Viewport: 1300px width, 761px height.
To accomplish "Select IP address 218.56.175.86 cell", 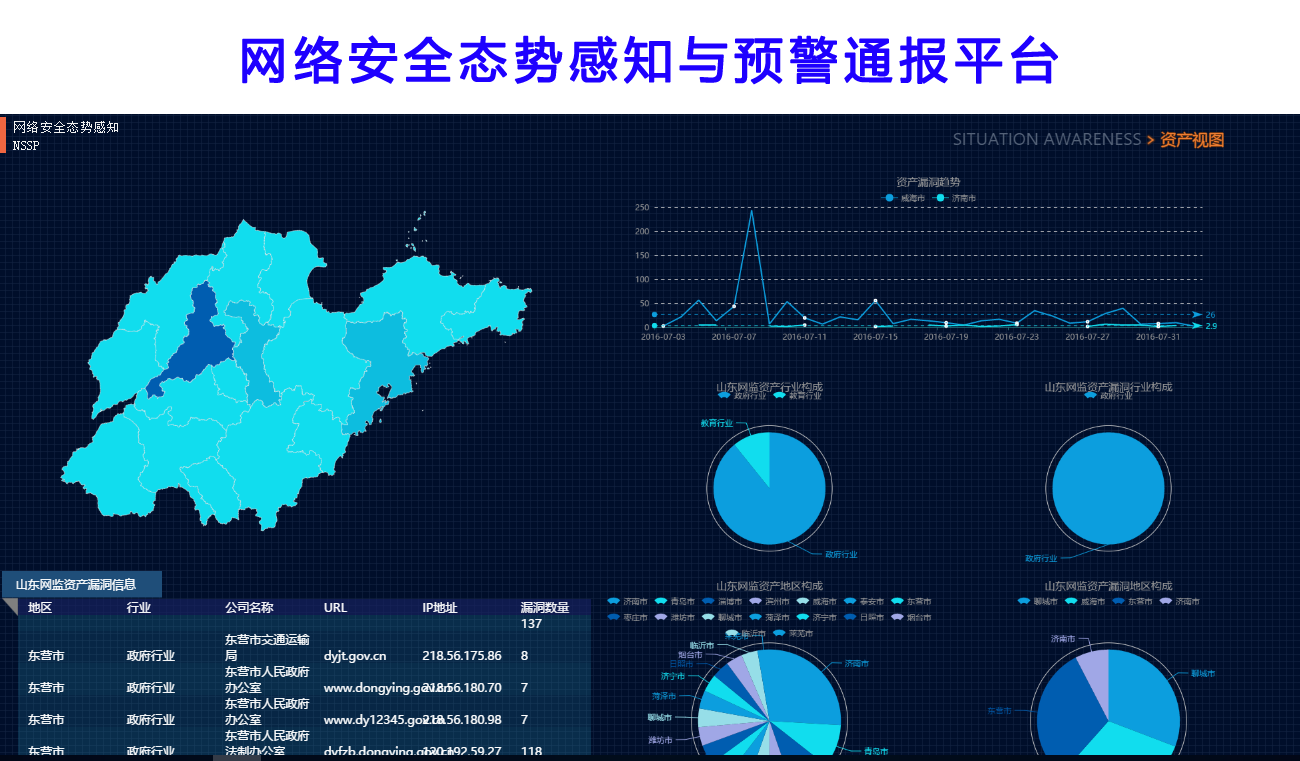I will [x=462, y=656].
